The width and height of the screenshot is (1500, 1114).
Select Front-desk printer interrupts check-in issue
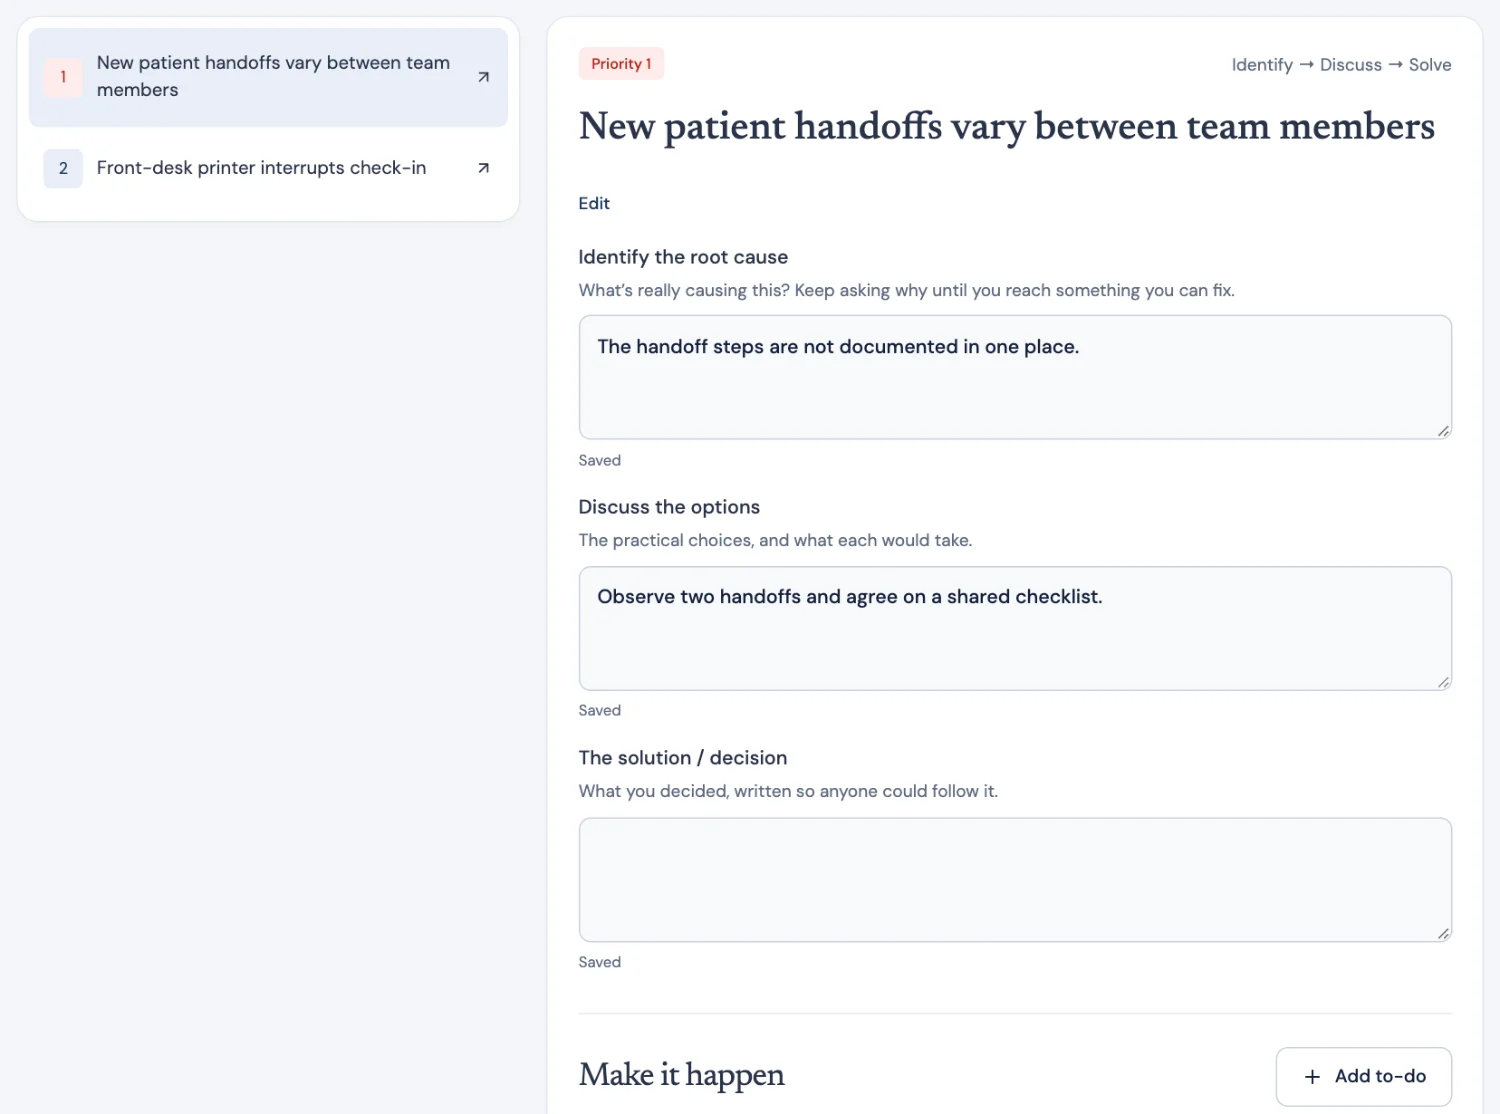[268, 168]
